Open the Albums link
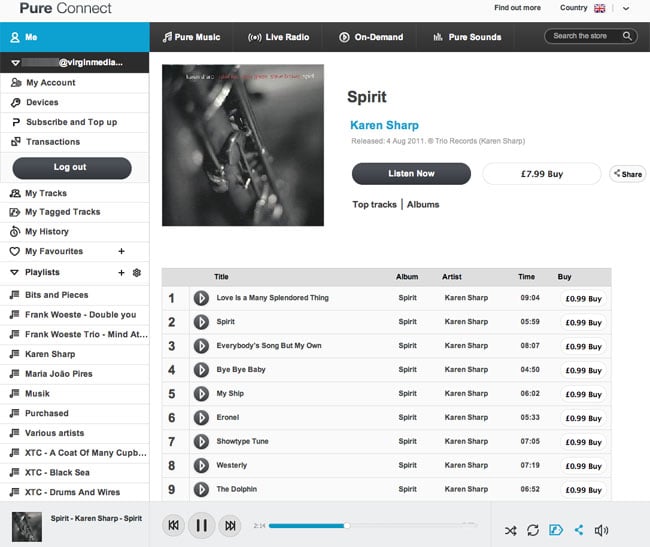Image resolution: width=650 pixels, height=547 pixels. [423, 204]
